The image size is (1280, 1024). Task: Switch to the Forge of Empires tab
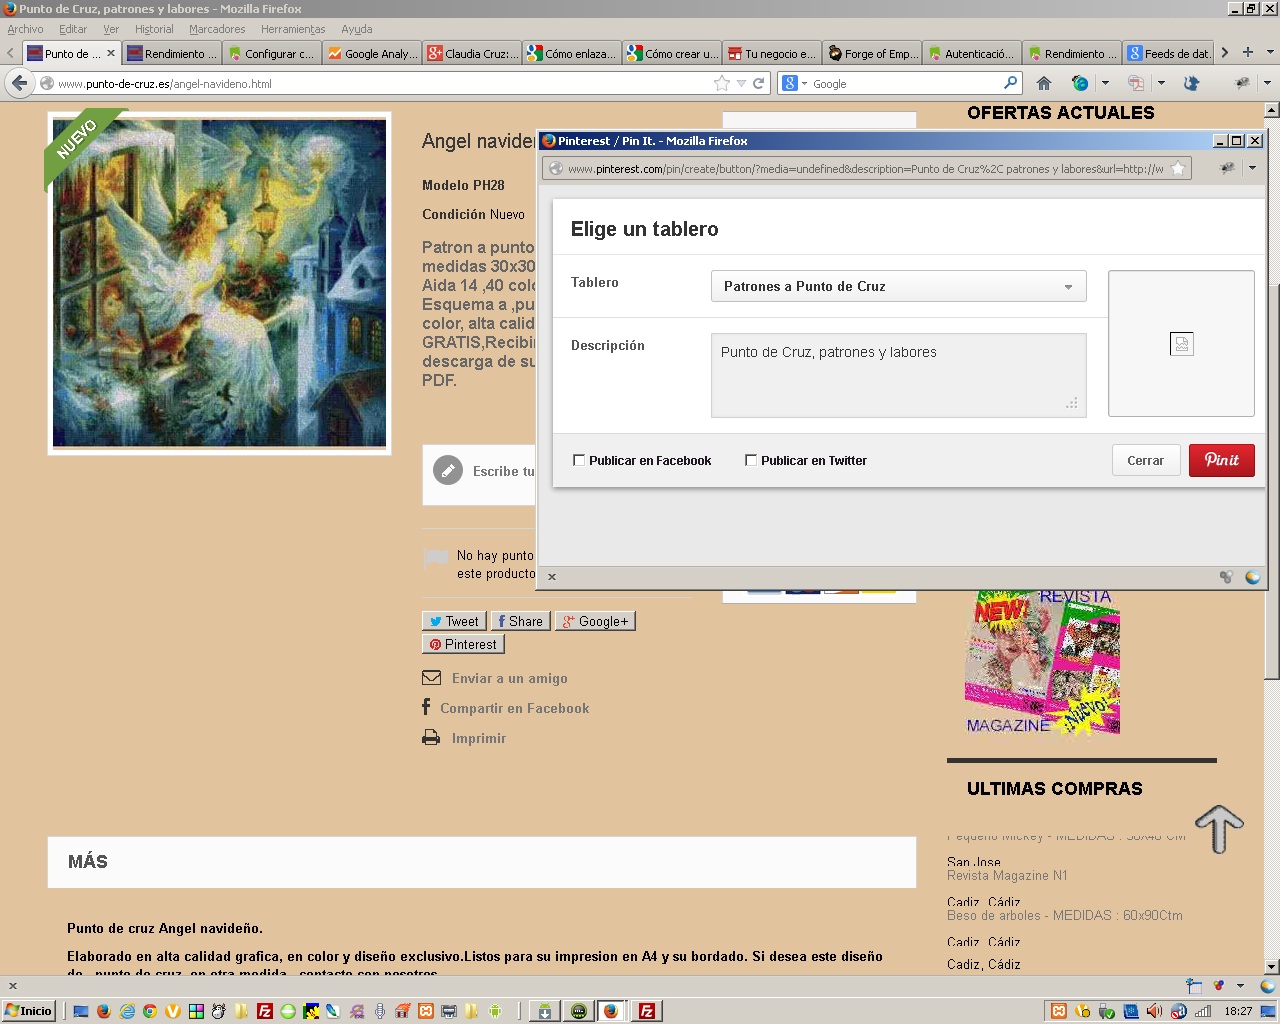[x=872, y=53]
